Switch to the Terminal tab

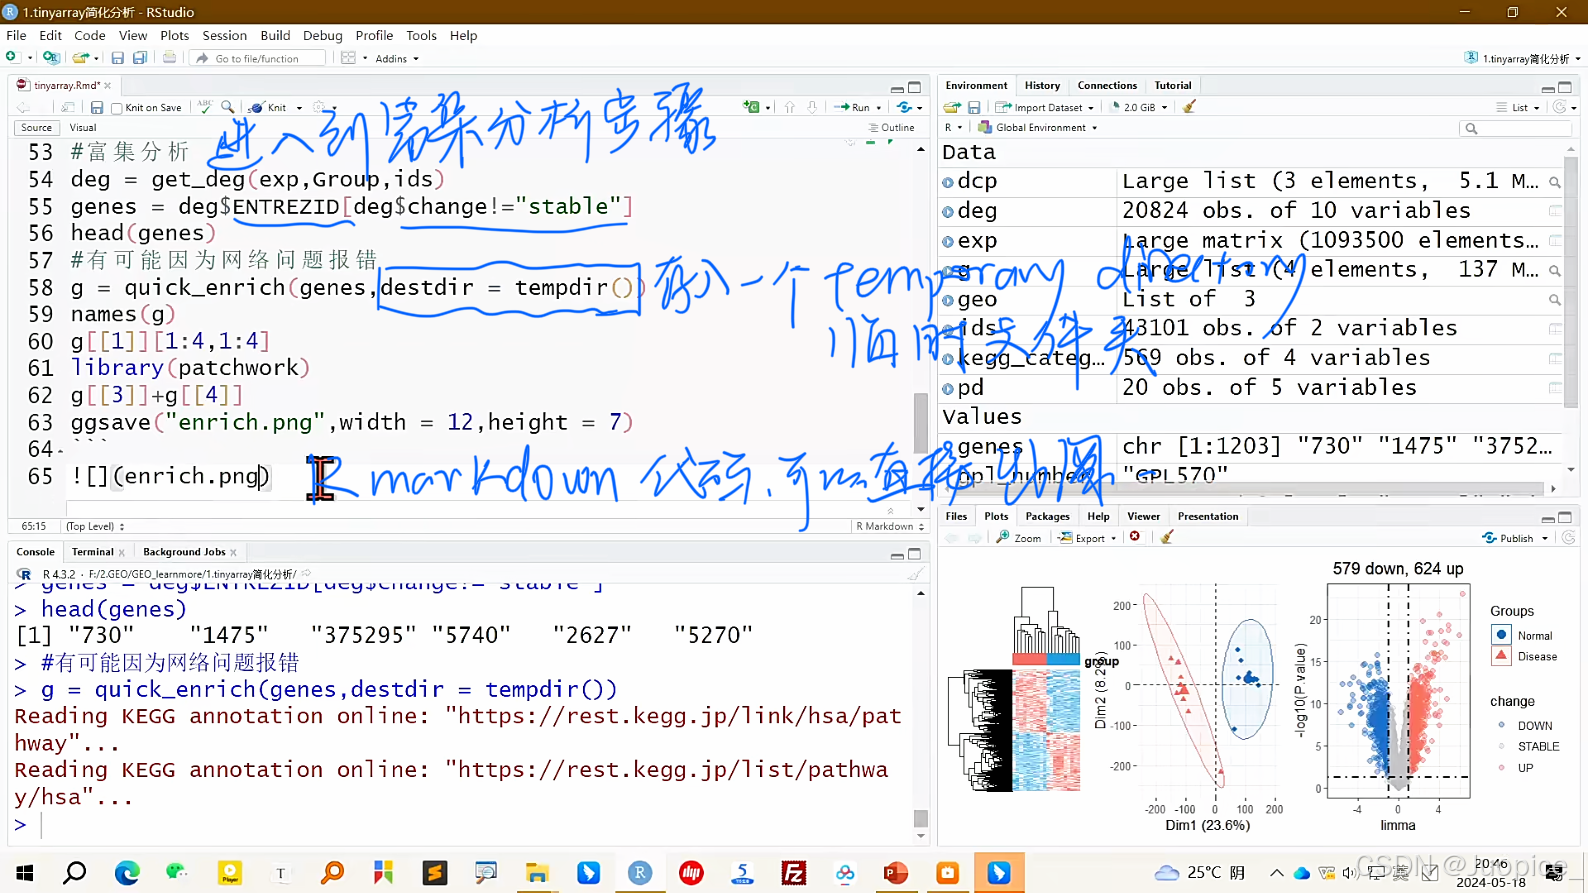pos(93,552)
